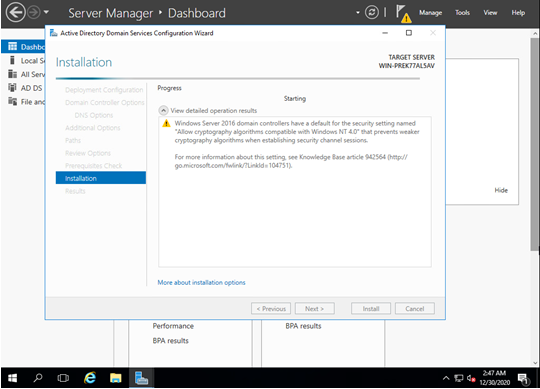The width and height of the screenshot is (540, 389).
Task: Select Review Options wizard step
Action: (x=88, y=153)
